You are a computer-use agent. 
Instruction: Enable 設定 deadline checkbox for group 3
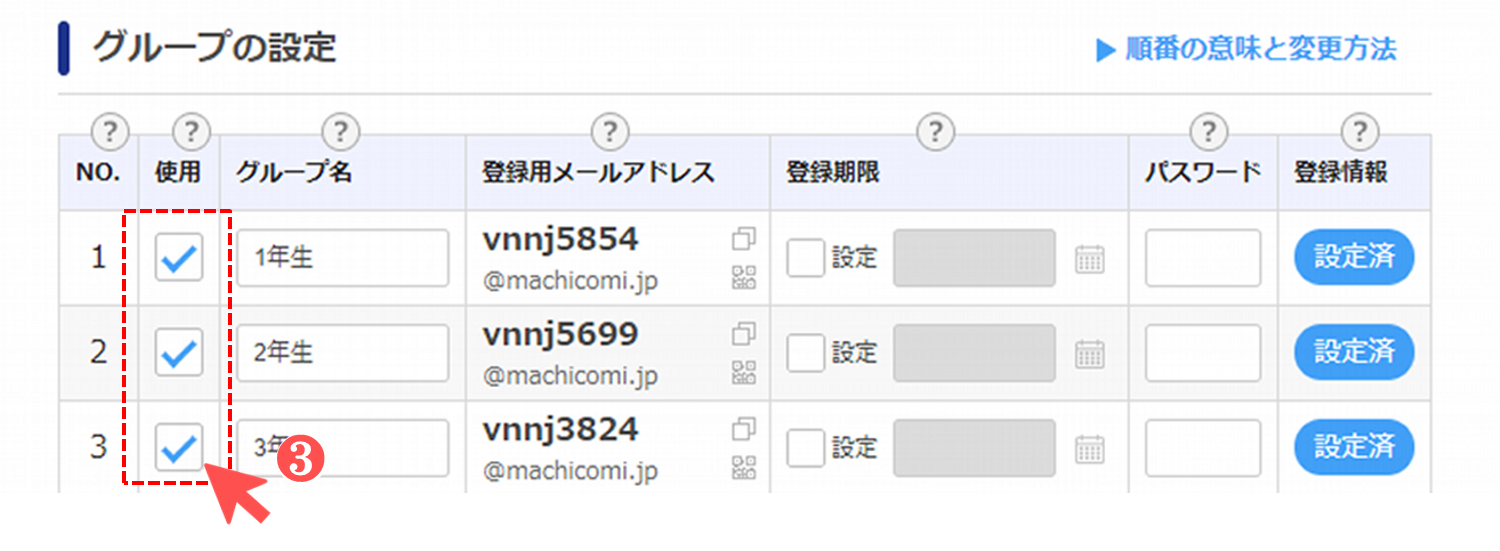click(806, 448)
